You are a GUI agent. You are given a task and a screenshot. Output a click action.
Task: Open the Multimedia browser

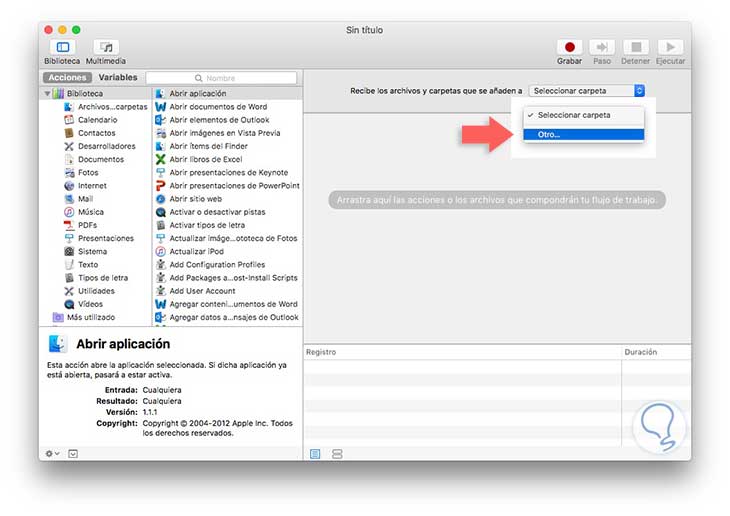tap(106, 48)
